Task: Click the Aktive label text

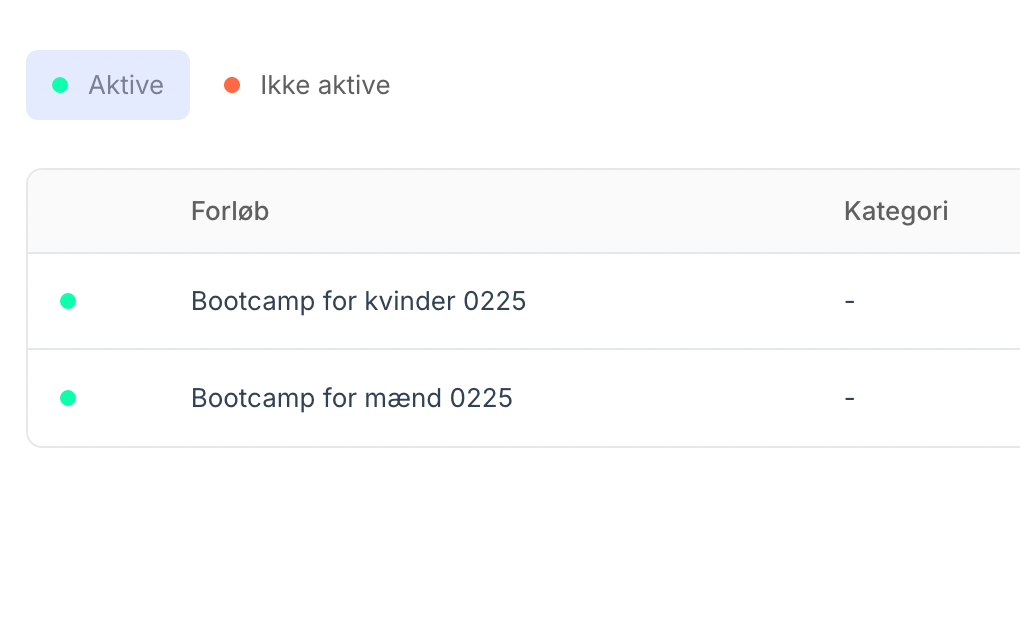Action: (126, 85)
